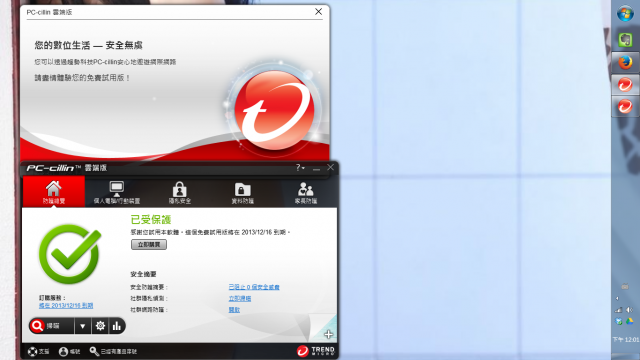Open settings via the gear icon
Image resolution: width=640 pixels, height=360 pixels.
[x=100, y=326]
